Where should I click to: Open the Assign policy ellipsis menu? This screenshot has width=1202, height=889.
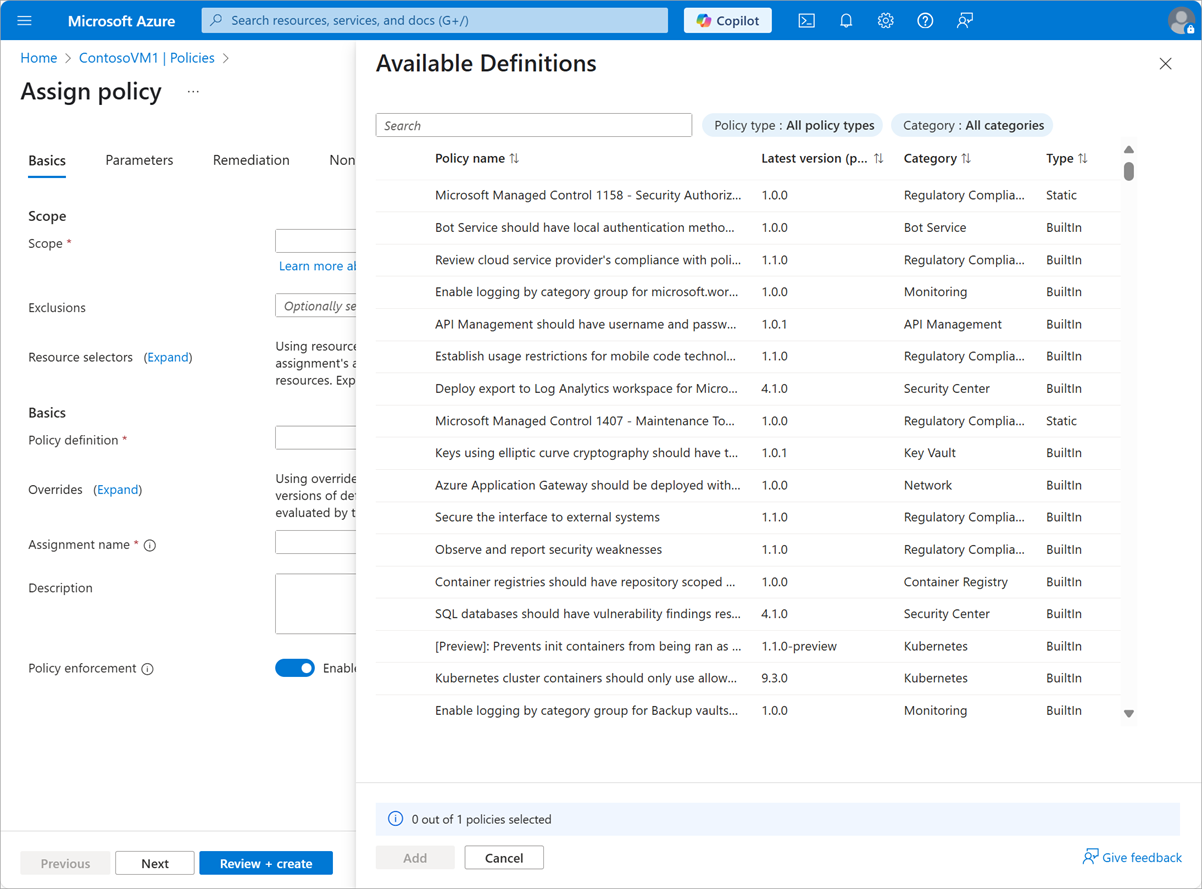(193, 92)
